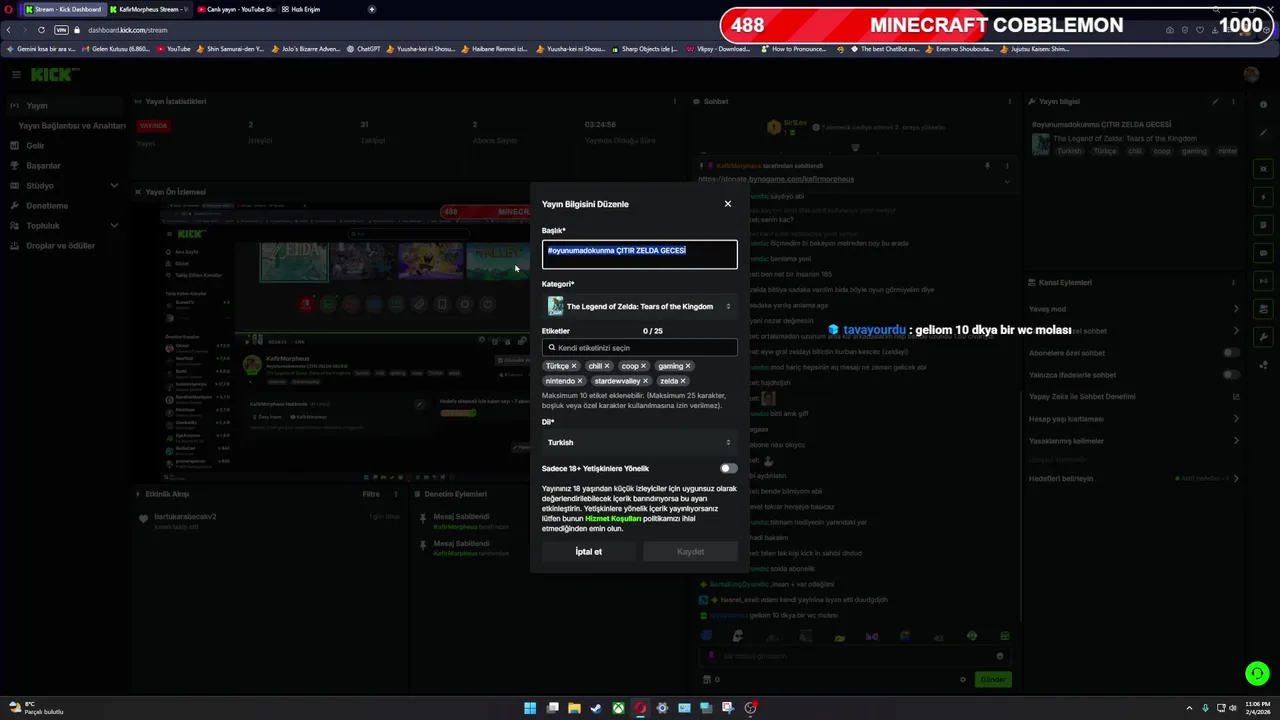Screen dimensions: 1280x720
Task: Close the Yayın Bilgisini Düzenle dialog
Action: pos(728,204)
